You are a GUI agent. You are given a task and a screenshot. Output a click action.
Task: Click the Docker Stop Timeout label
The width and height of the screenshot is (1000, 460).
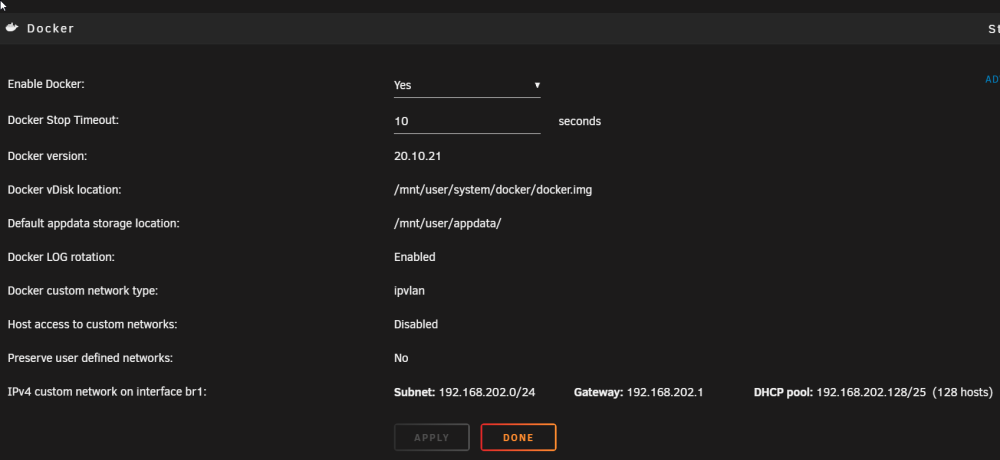click(63, 121)
